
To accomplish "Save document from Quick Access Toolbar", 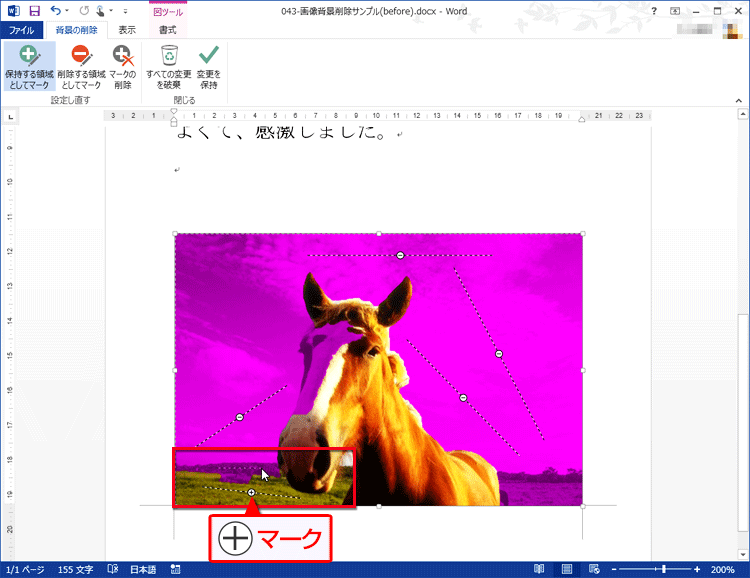I will click(34, 11).
